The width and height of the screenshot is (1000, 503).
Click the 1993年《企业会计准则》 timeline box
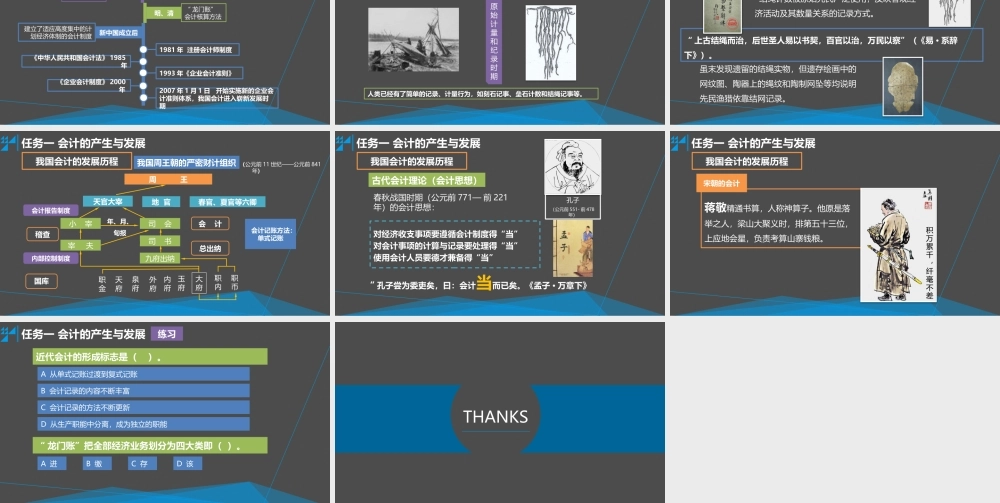coord(199,73)
